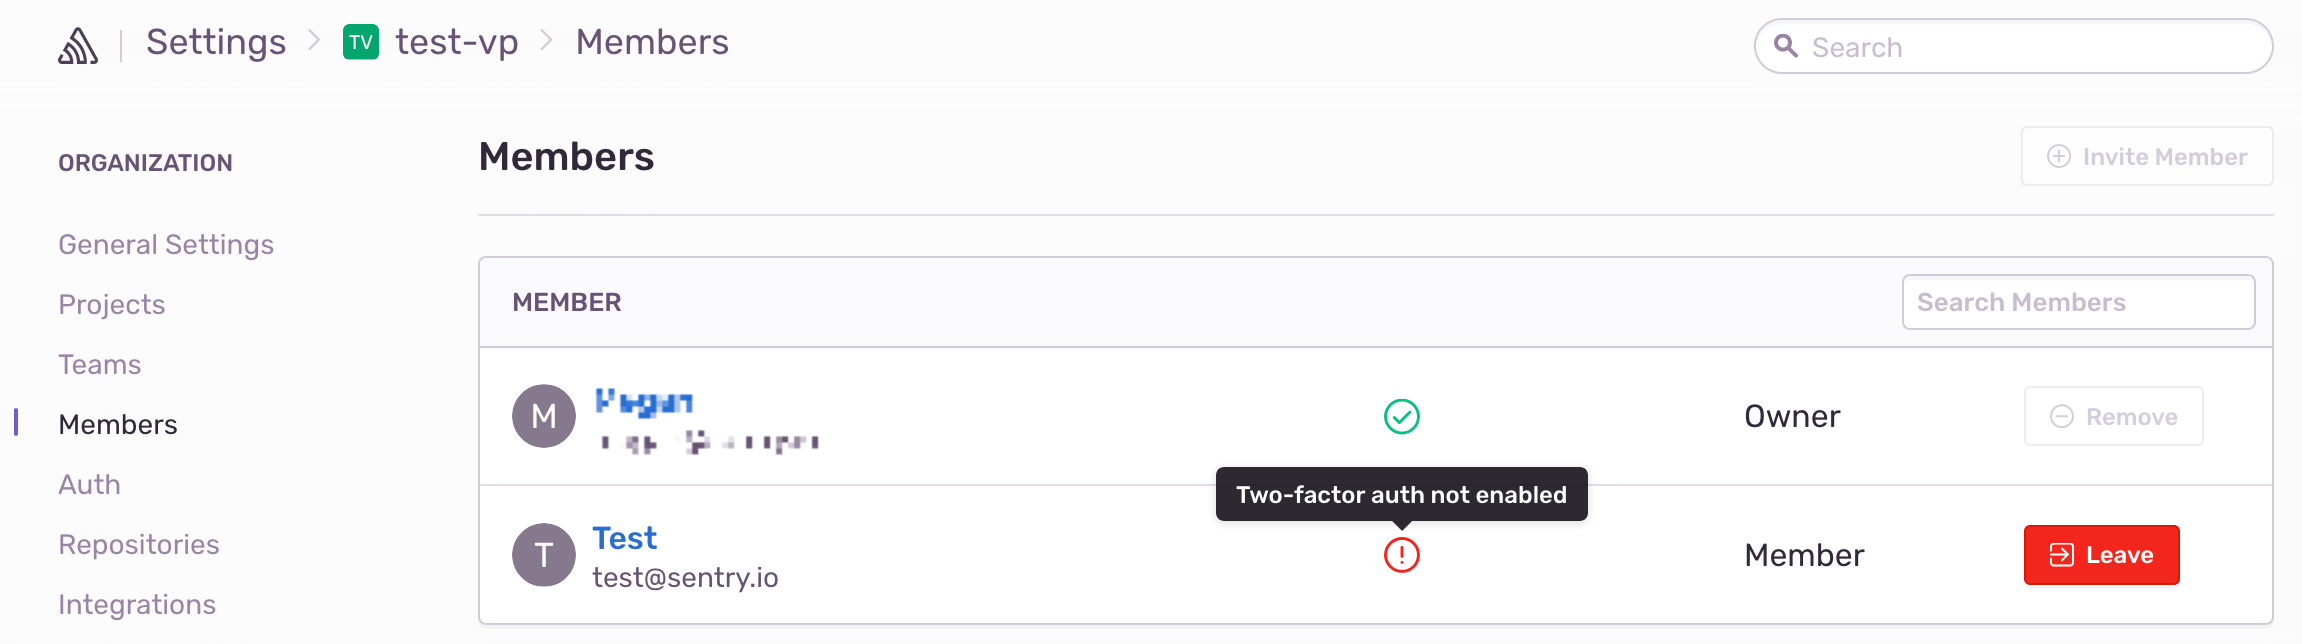Go to General Settings in sidebar
The image size is (2302, 644).
[x=166, y=245]
